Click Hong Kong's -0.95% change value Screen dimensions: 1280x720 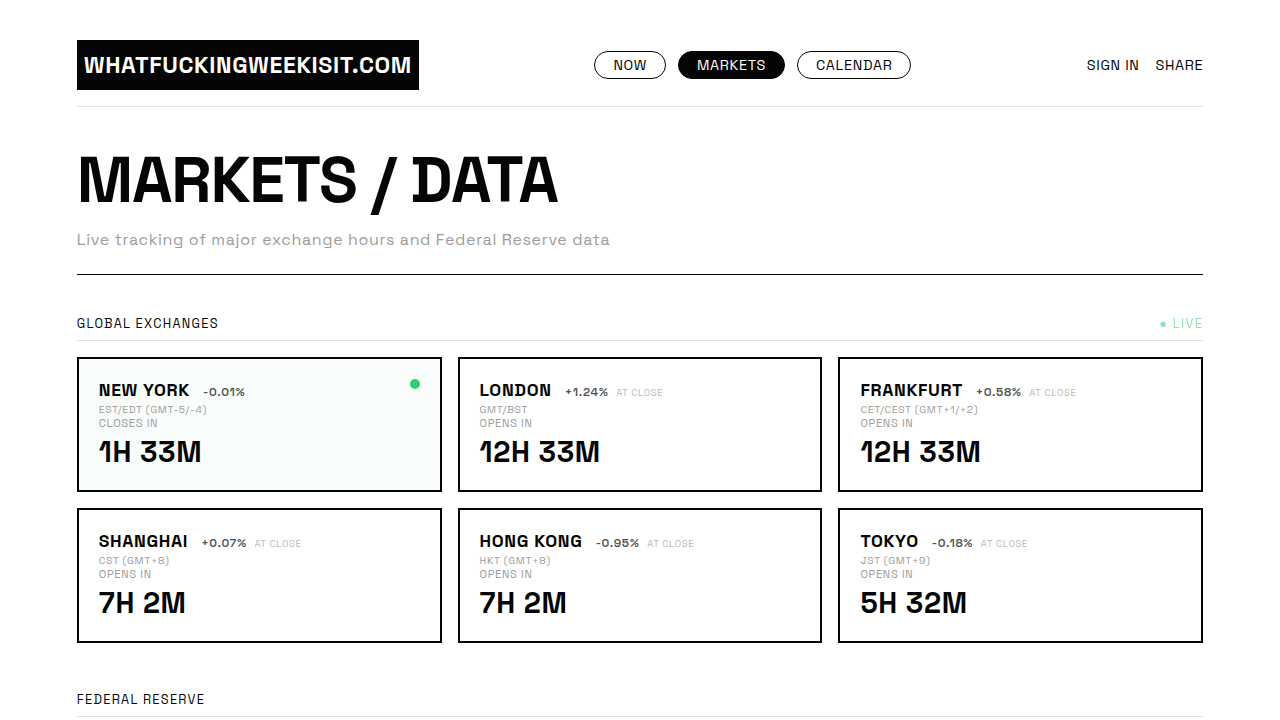(617, 543)
